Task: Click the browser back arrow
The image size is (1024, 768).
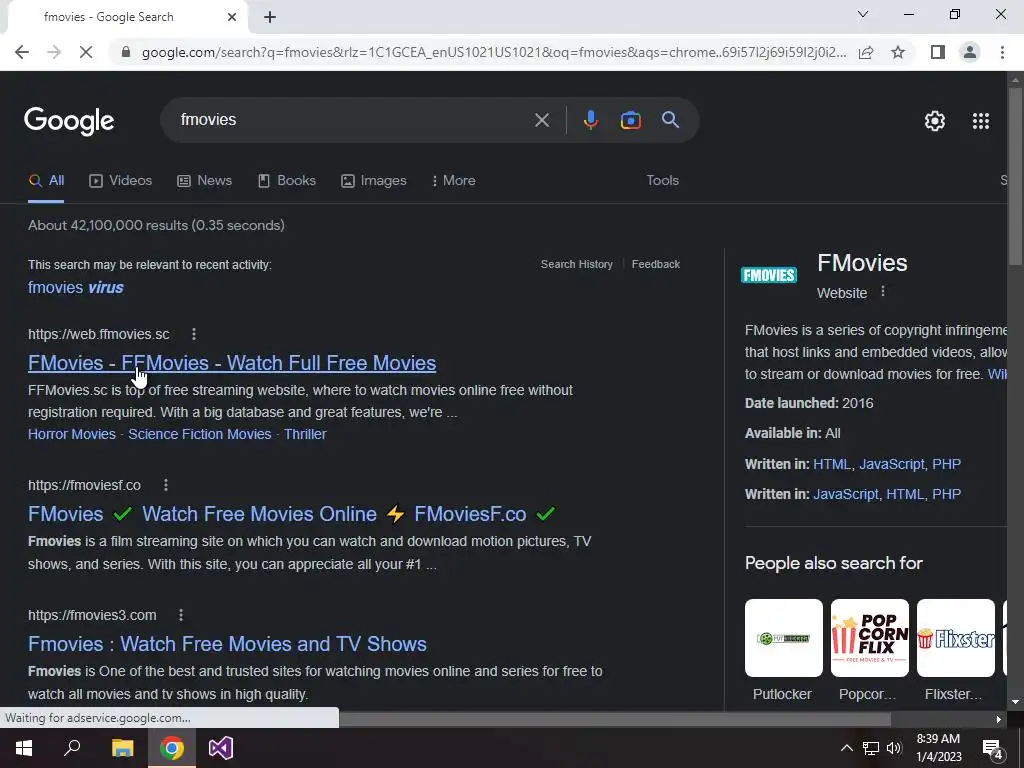Action: 22,52
